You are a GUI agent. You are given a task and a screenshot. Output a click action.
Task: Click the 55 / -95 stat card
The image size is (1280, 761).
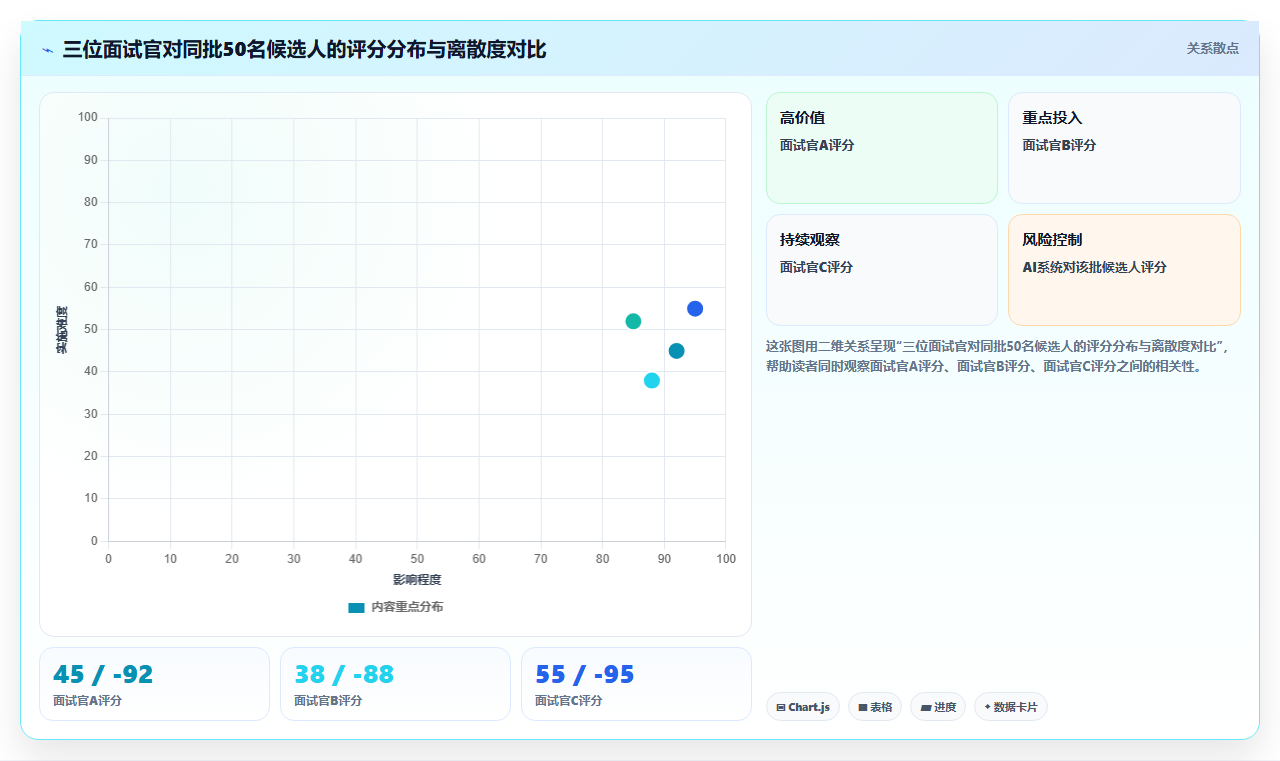pyautogui.click(x=636, y=684)
